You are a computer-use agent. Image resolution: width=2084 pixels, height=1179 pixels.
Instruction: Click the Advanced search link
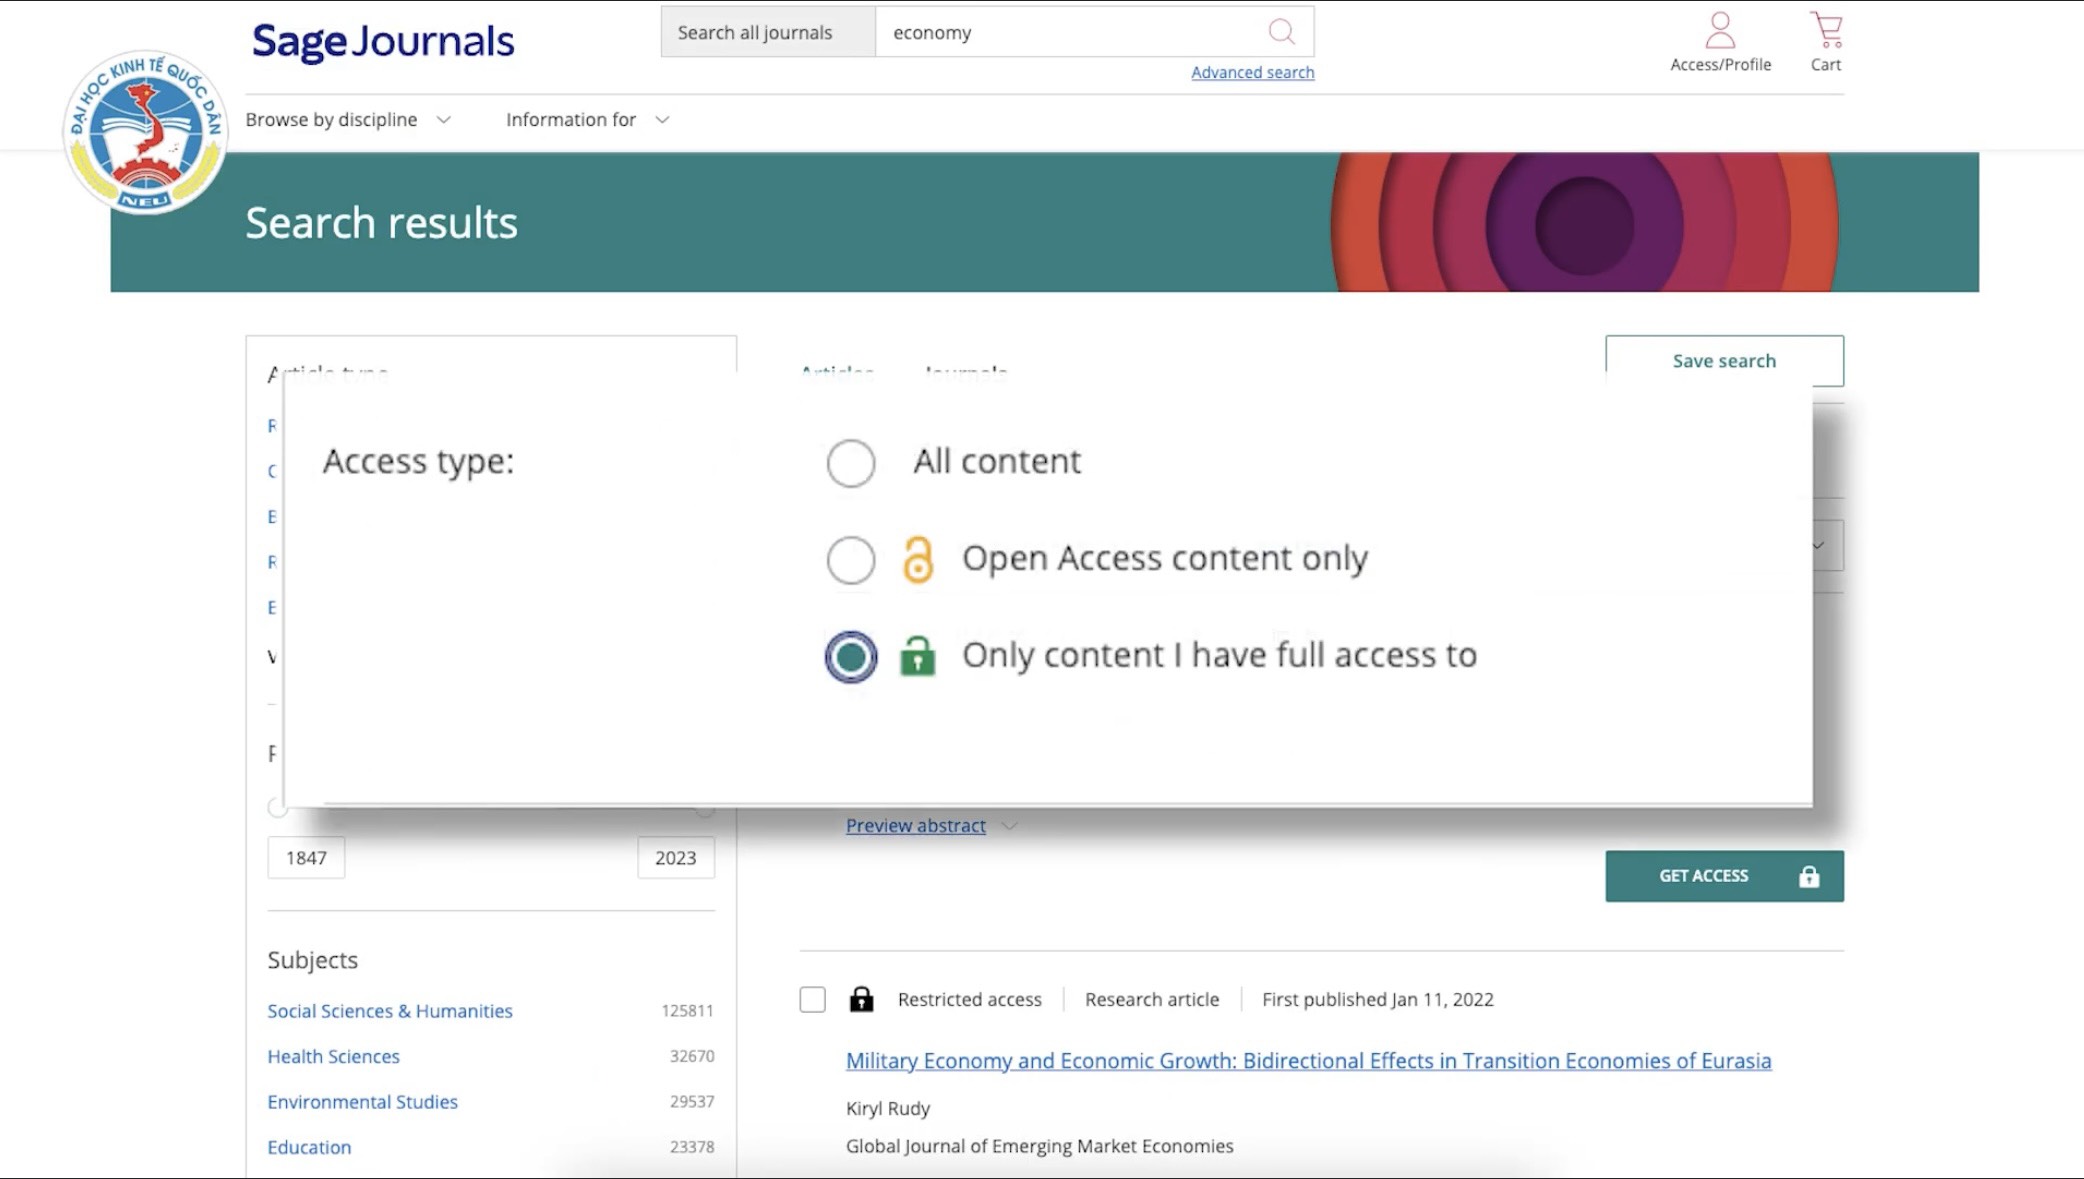pyautogui.click(x=1252, y=72)
